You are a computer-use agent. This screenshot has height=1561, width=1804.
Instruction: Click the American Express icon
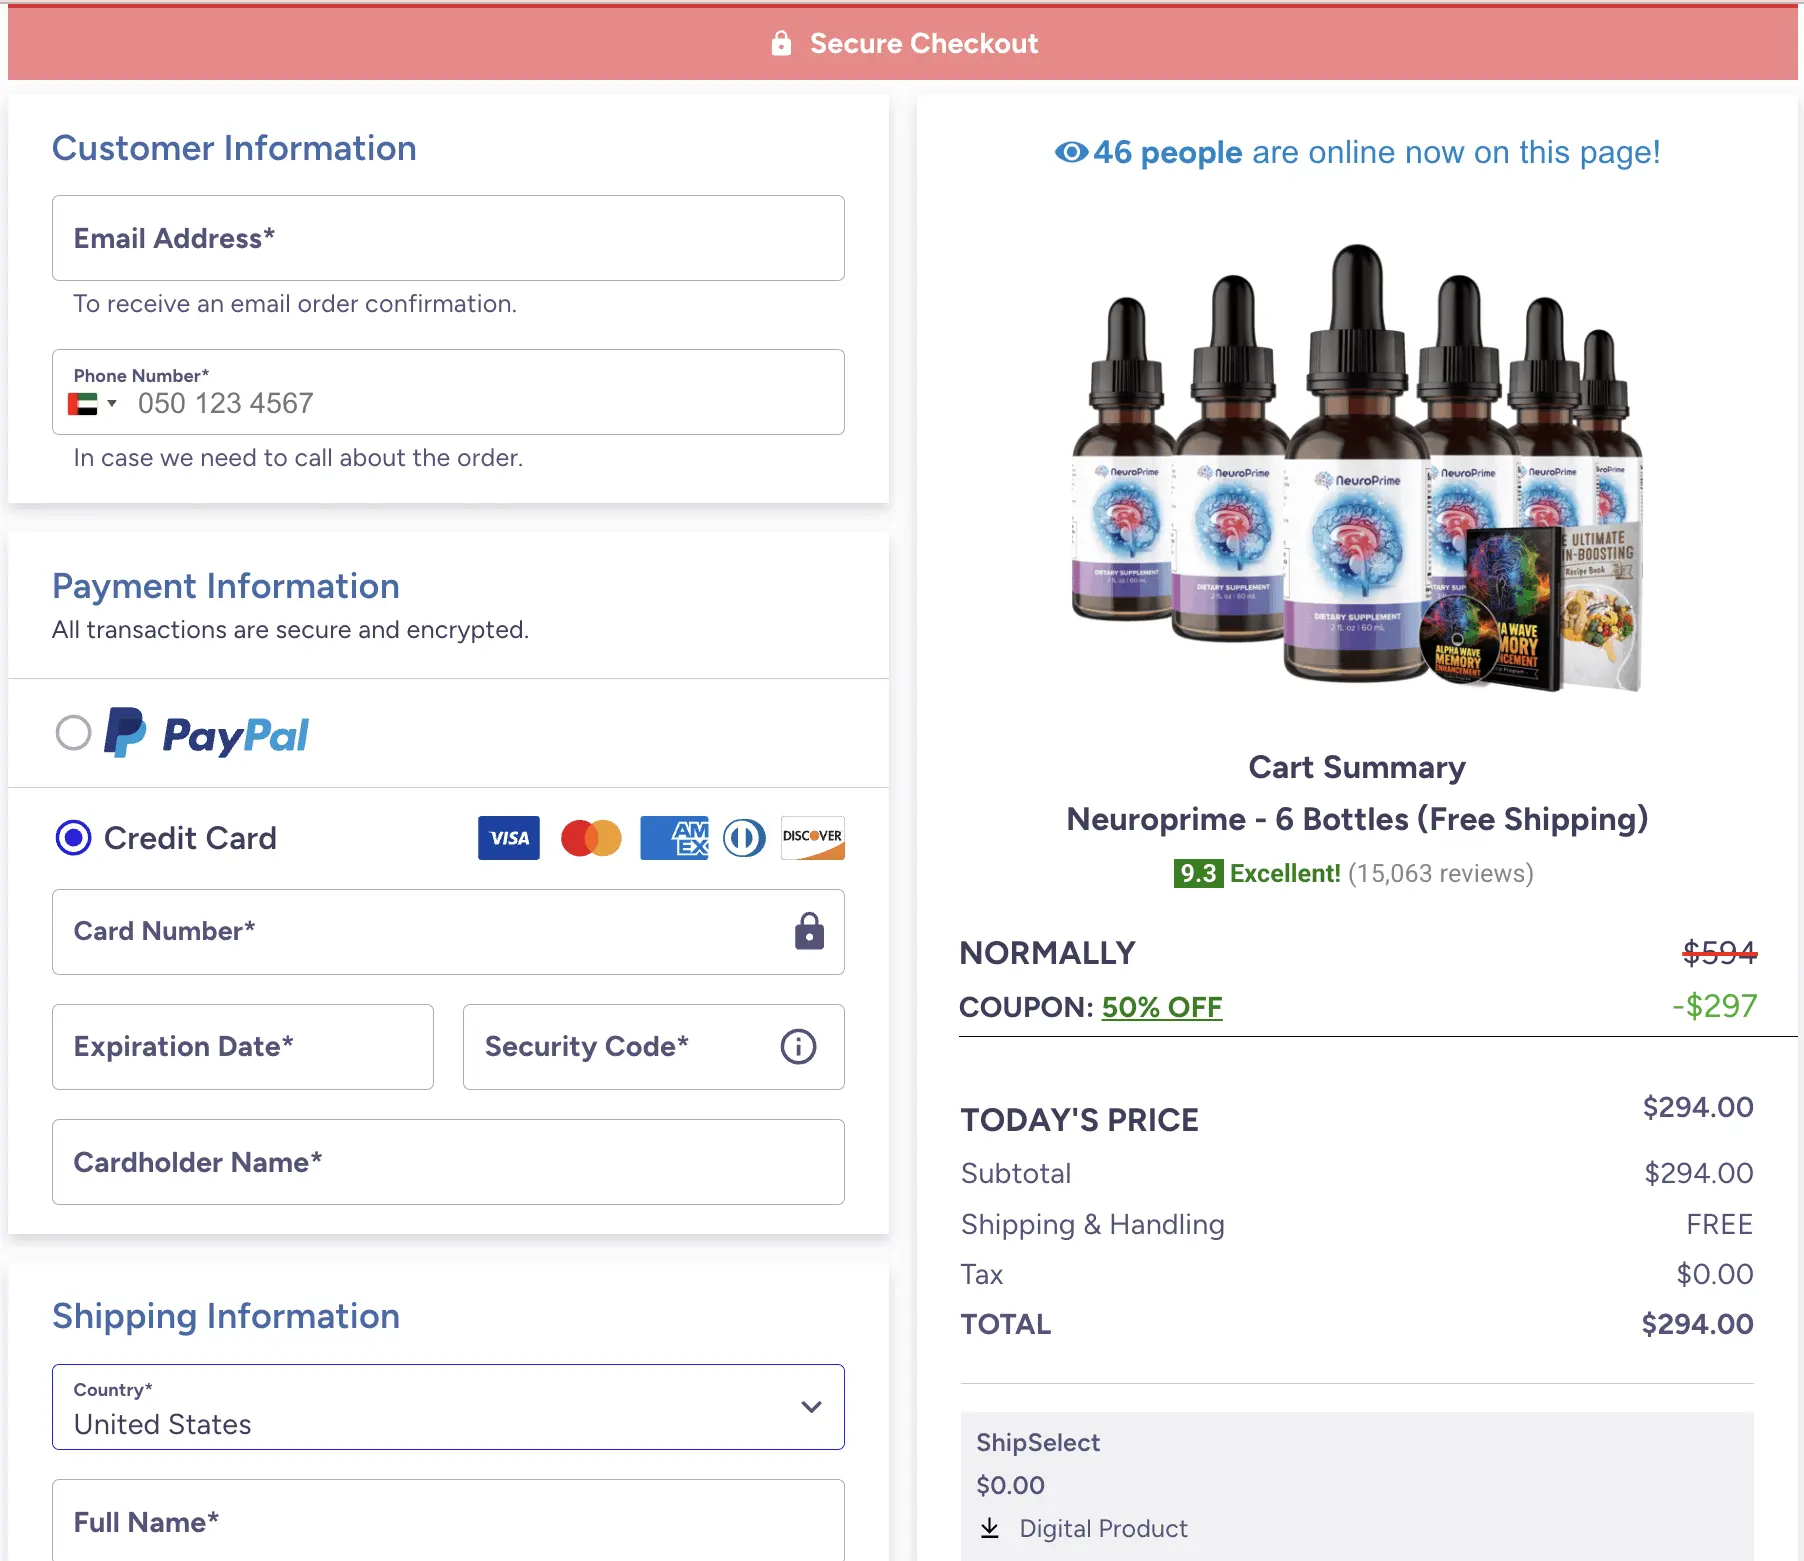coord(674,838)
